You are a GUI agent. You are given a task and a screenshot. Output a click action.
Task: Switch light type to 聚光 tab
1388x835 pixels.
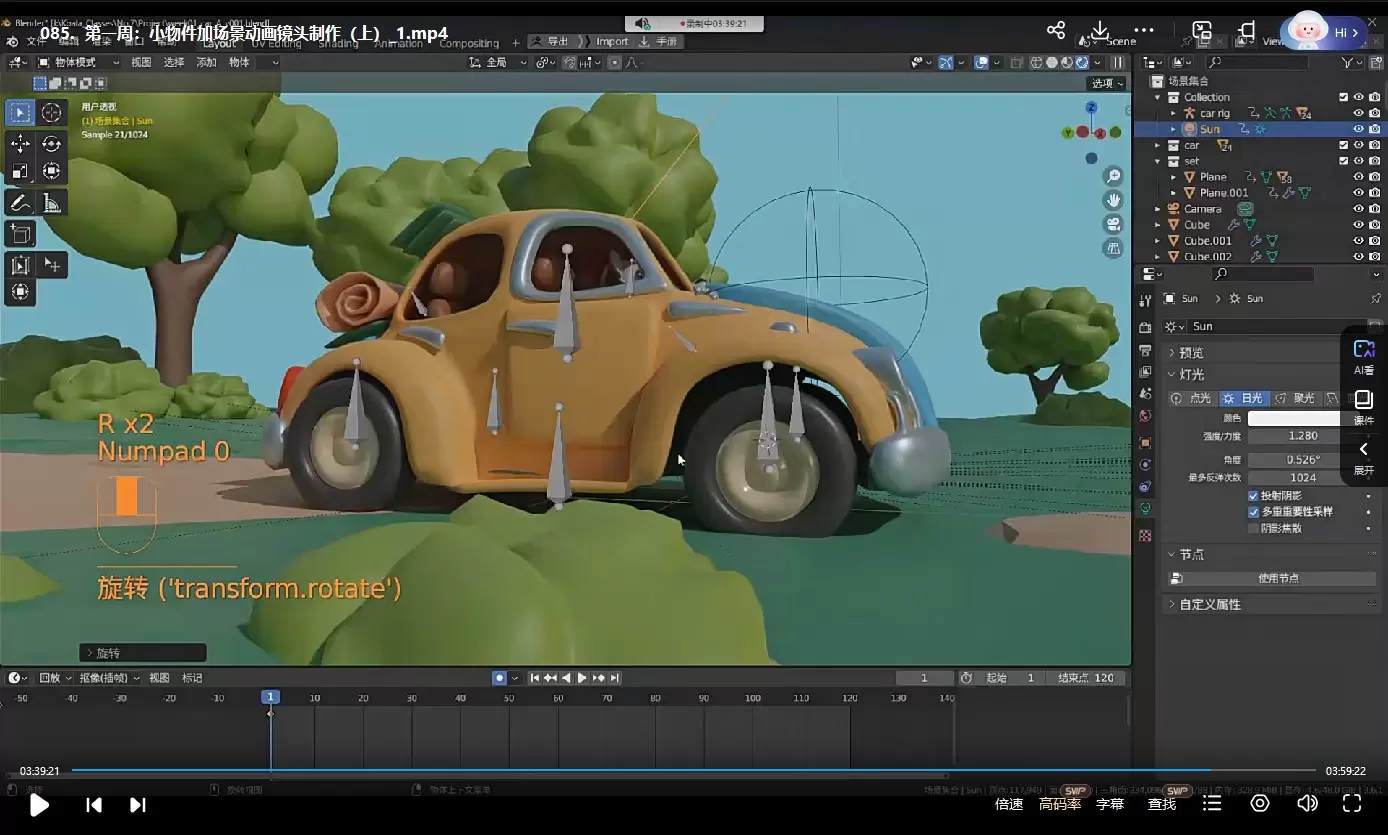tap(1295, 398)
